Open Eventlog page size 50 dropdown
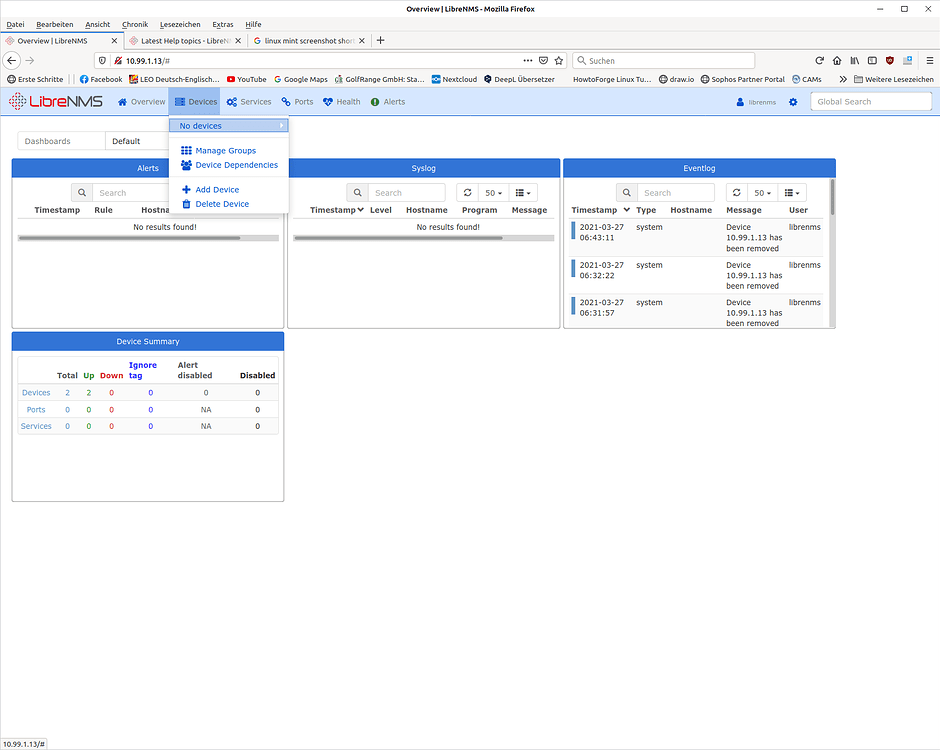 pos(762,192)
